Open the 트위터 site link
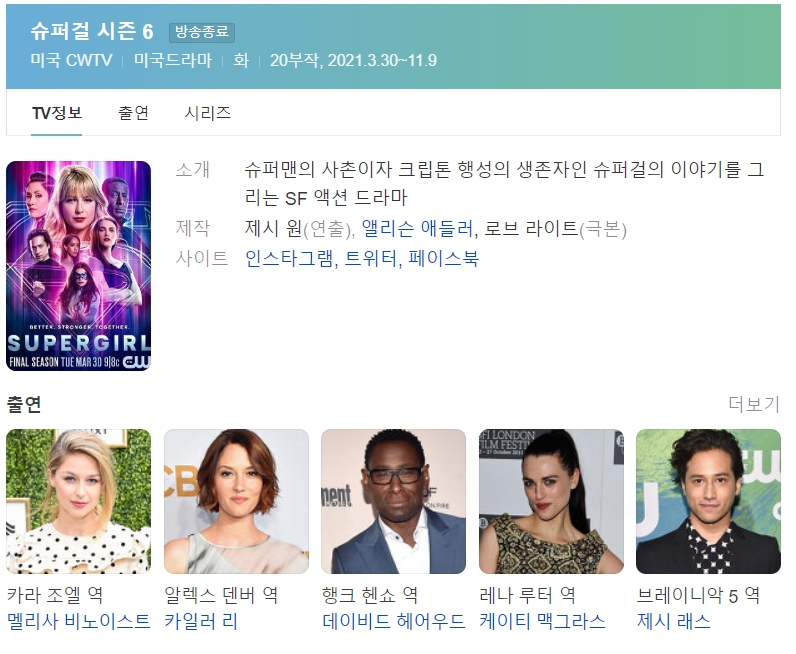Screen dimensions: 796x654 coord(371,258)
